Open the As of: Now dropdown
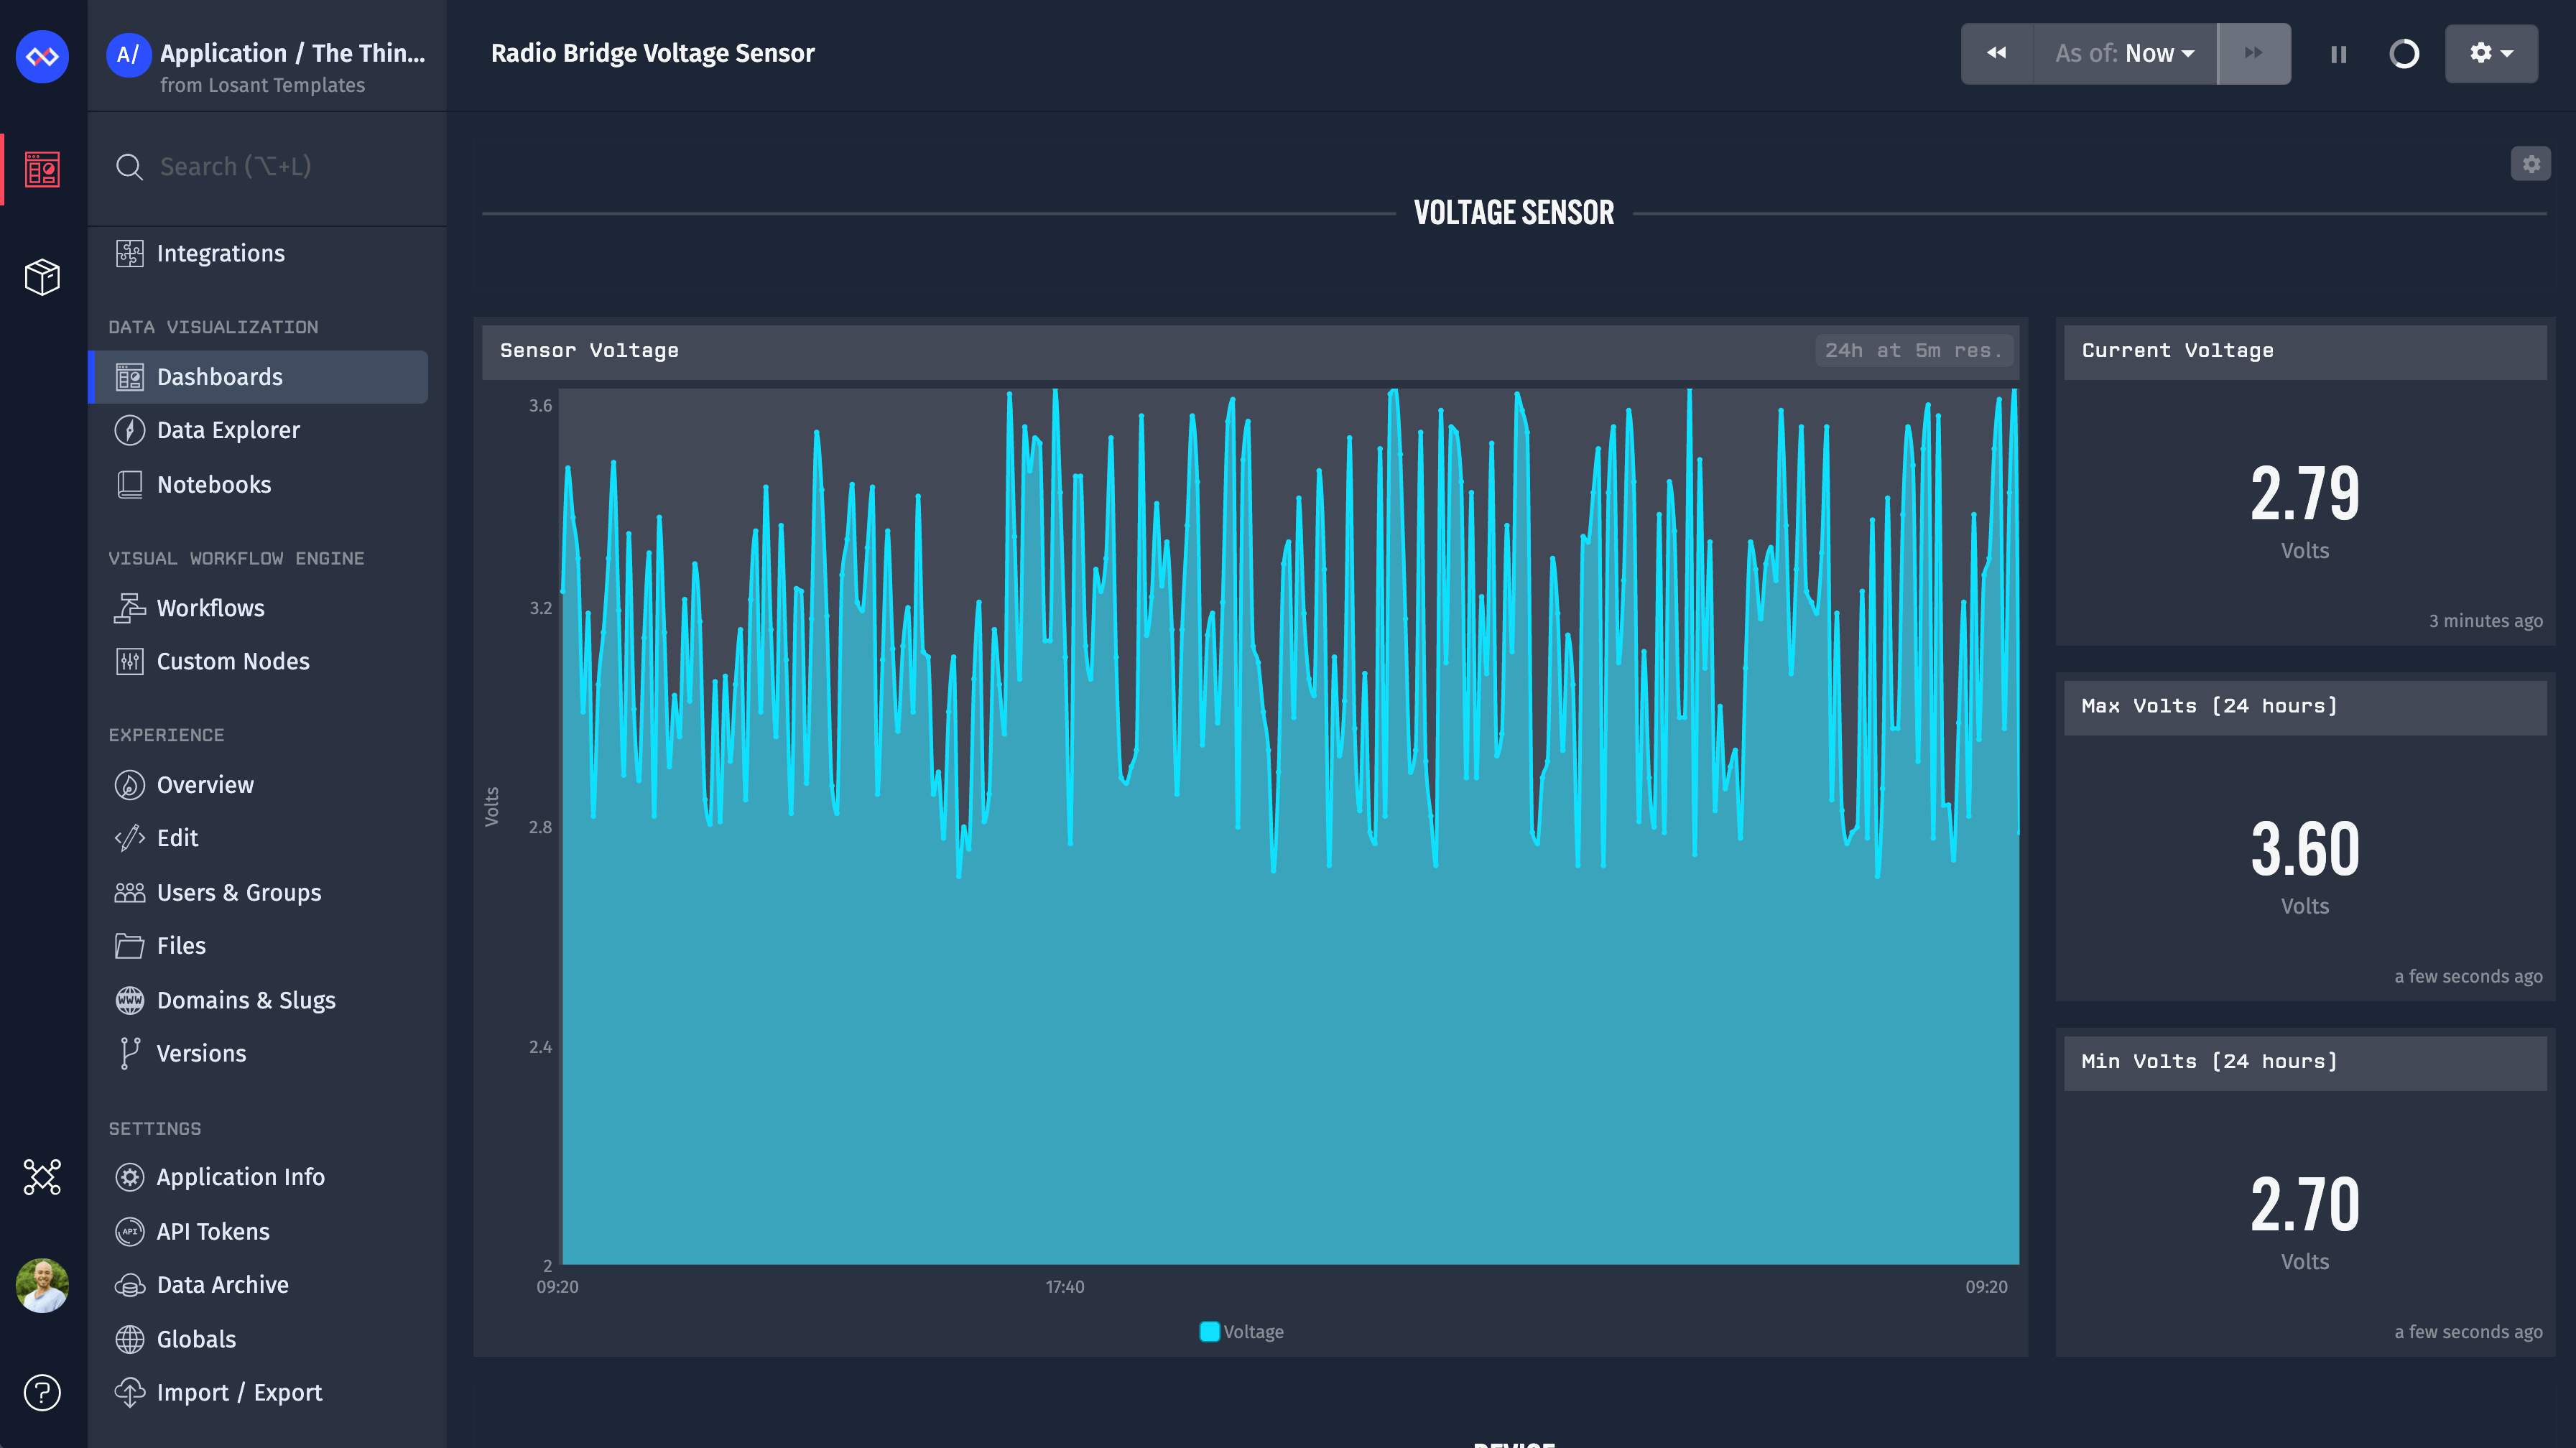 pos(2124,54)
